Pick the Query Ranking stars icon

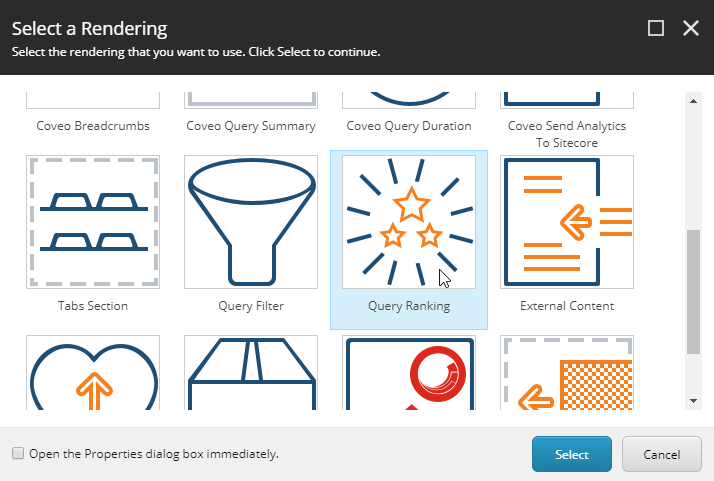tap(409, 222)
